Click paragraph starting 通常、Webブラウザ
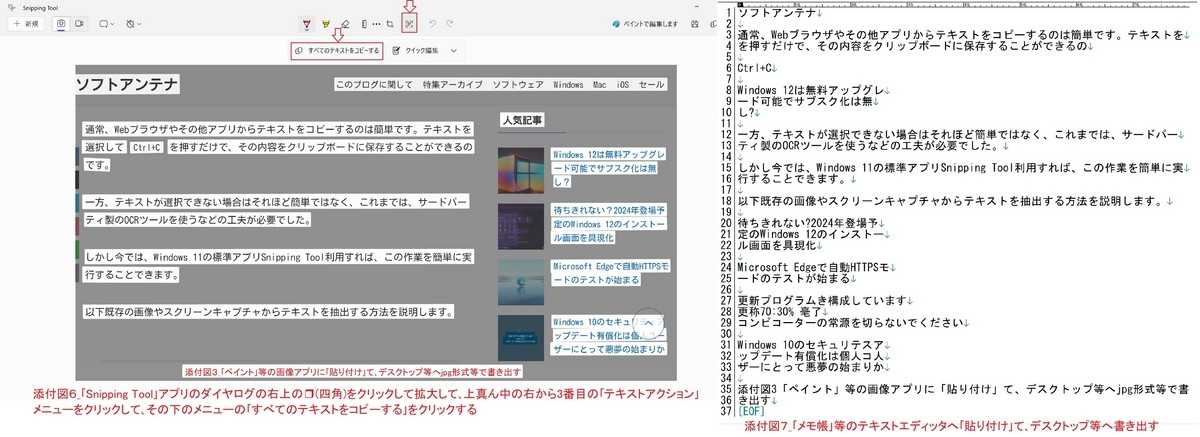The width and height of the screenshot is (1200, 437). (279, 147)
